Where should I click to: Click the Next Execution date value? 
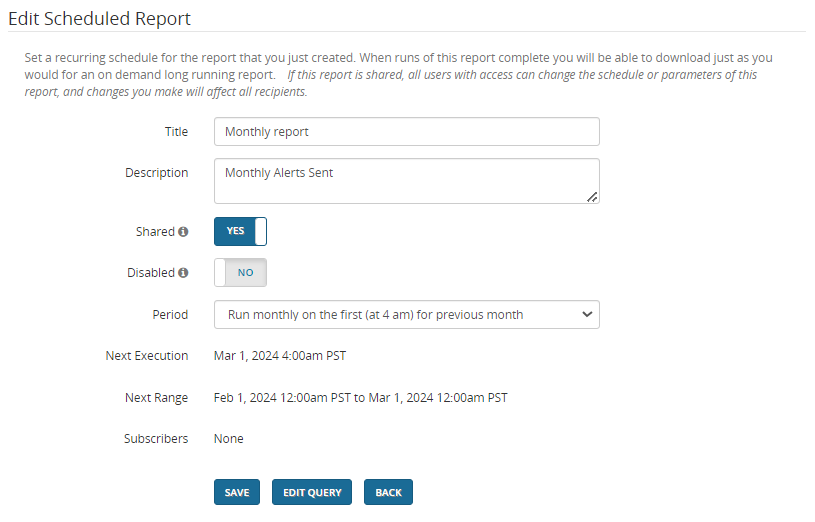coord(280,355)
